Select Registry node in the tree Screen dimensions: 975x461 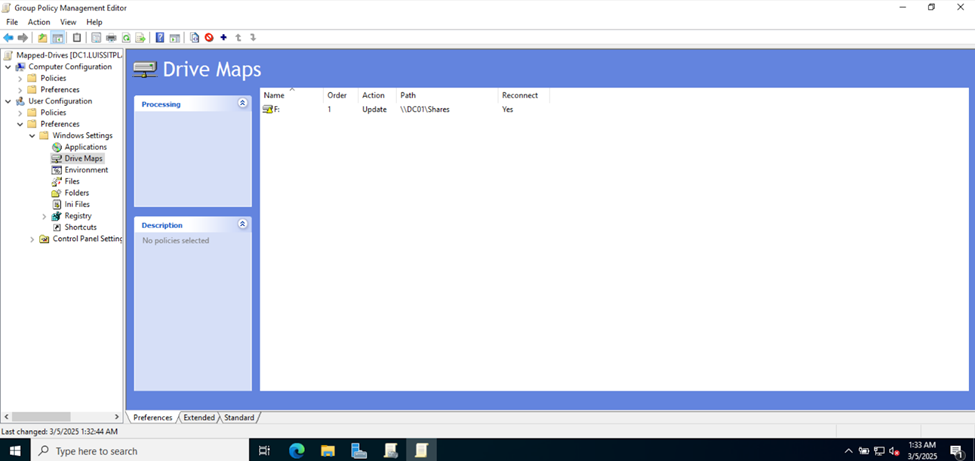[78, 216]
